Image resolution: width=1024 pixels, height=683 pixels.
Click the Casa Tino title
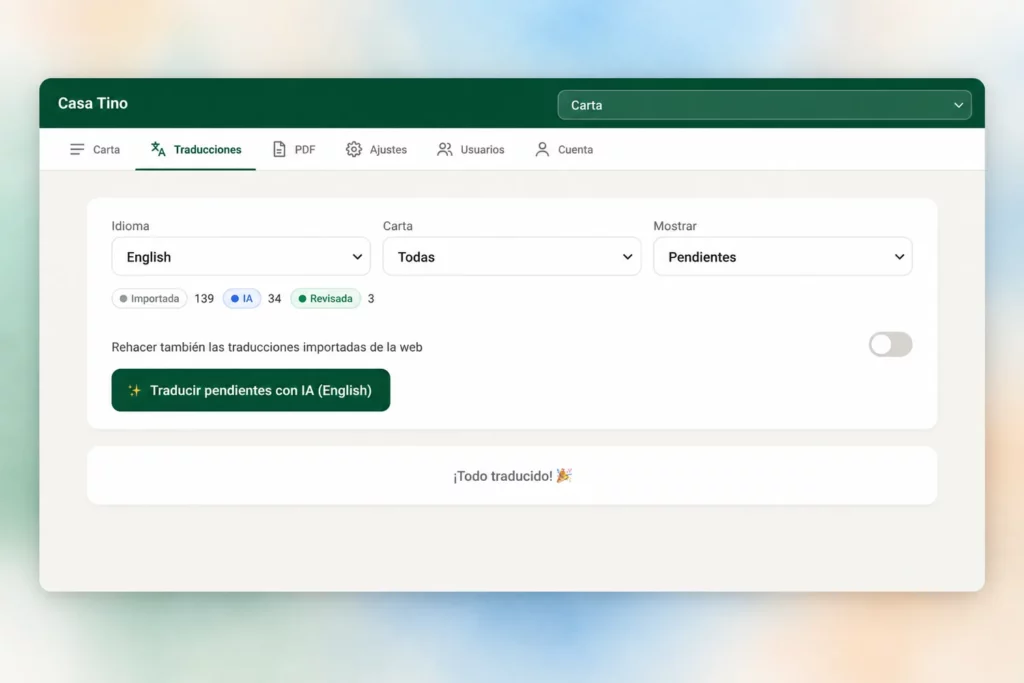click(93, 103)
